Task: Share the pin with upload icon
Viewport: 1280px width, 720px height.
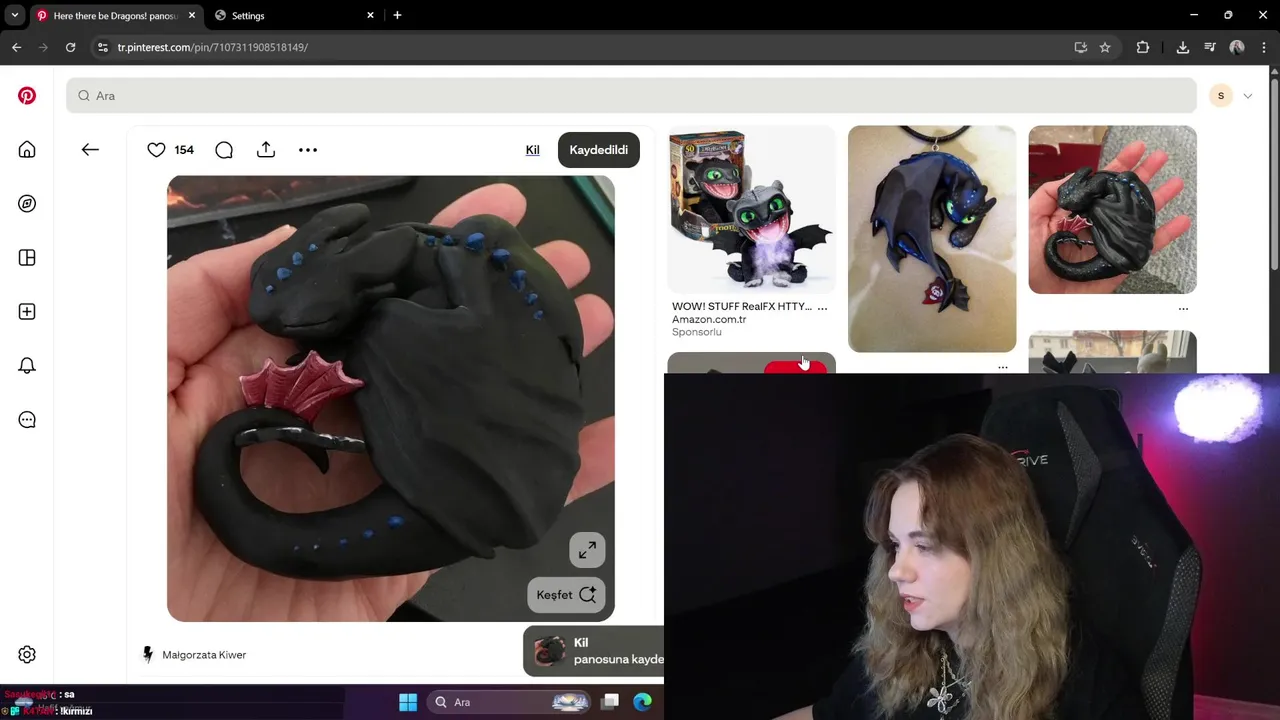Action: coord(266,150)
